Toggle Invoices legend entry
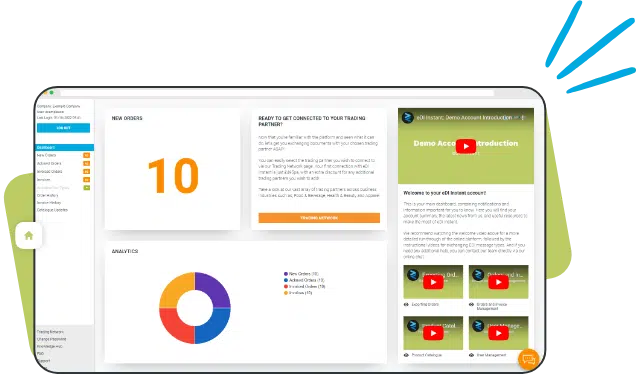 (x=298, y=293)
